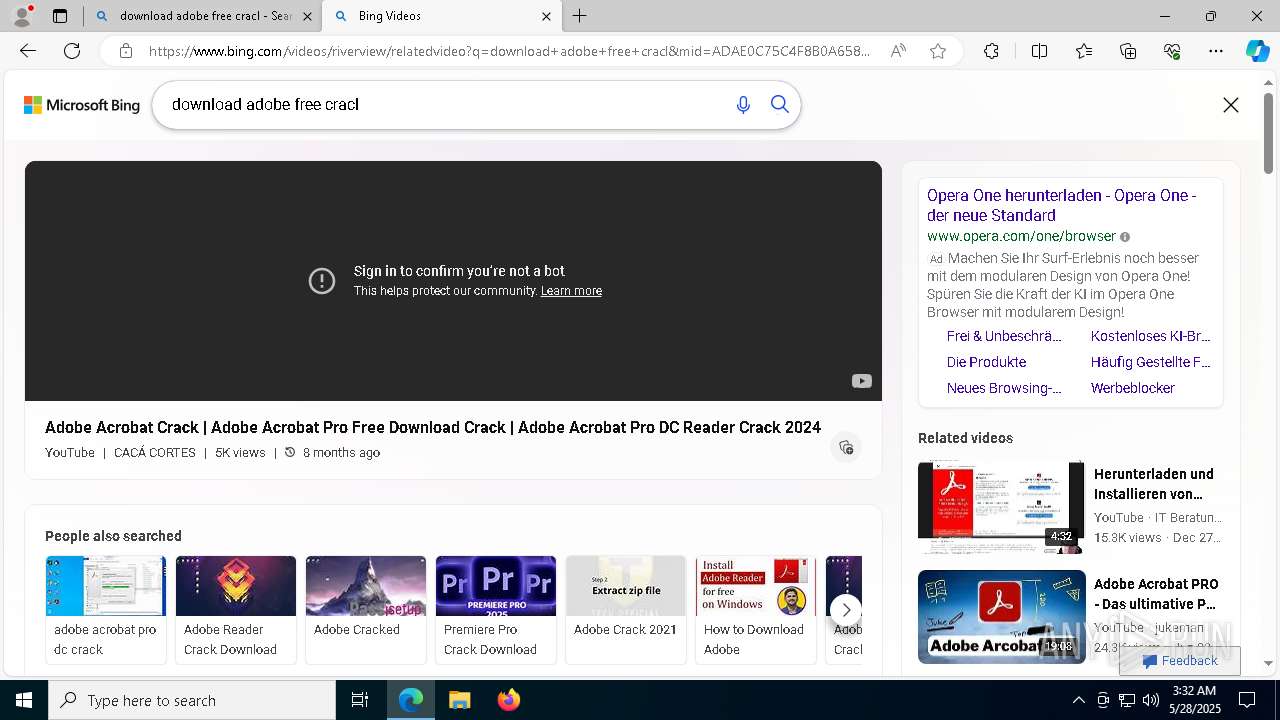Reload the page with the refresh icon
This screenshot has height=720, width=1280.
[x=72, y=51]
